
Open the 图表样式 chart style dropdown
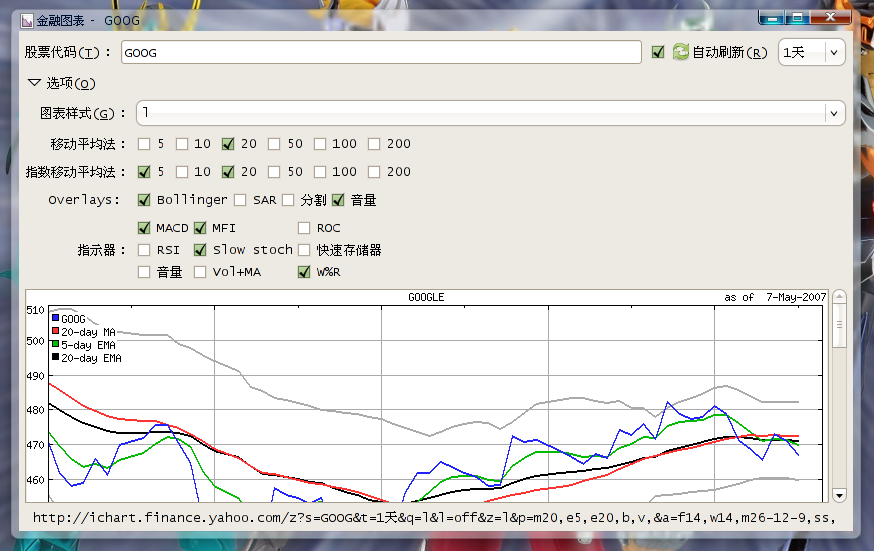click(491, 113)
